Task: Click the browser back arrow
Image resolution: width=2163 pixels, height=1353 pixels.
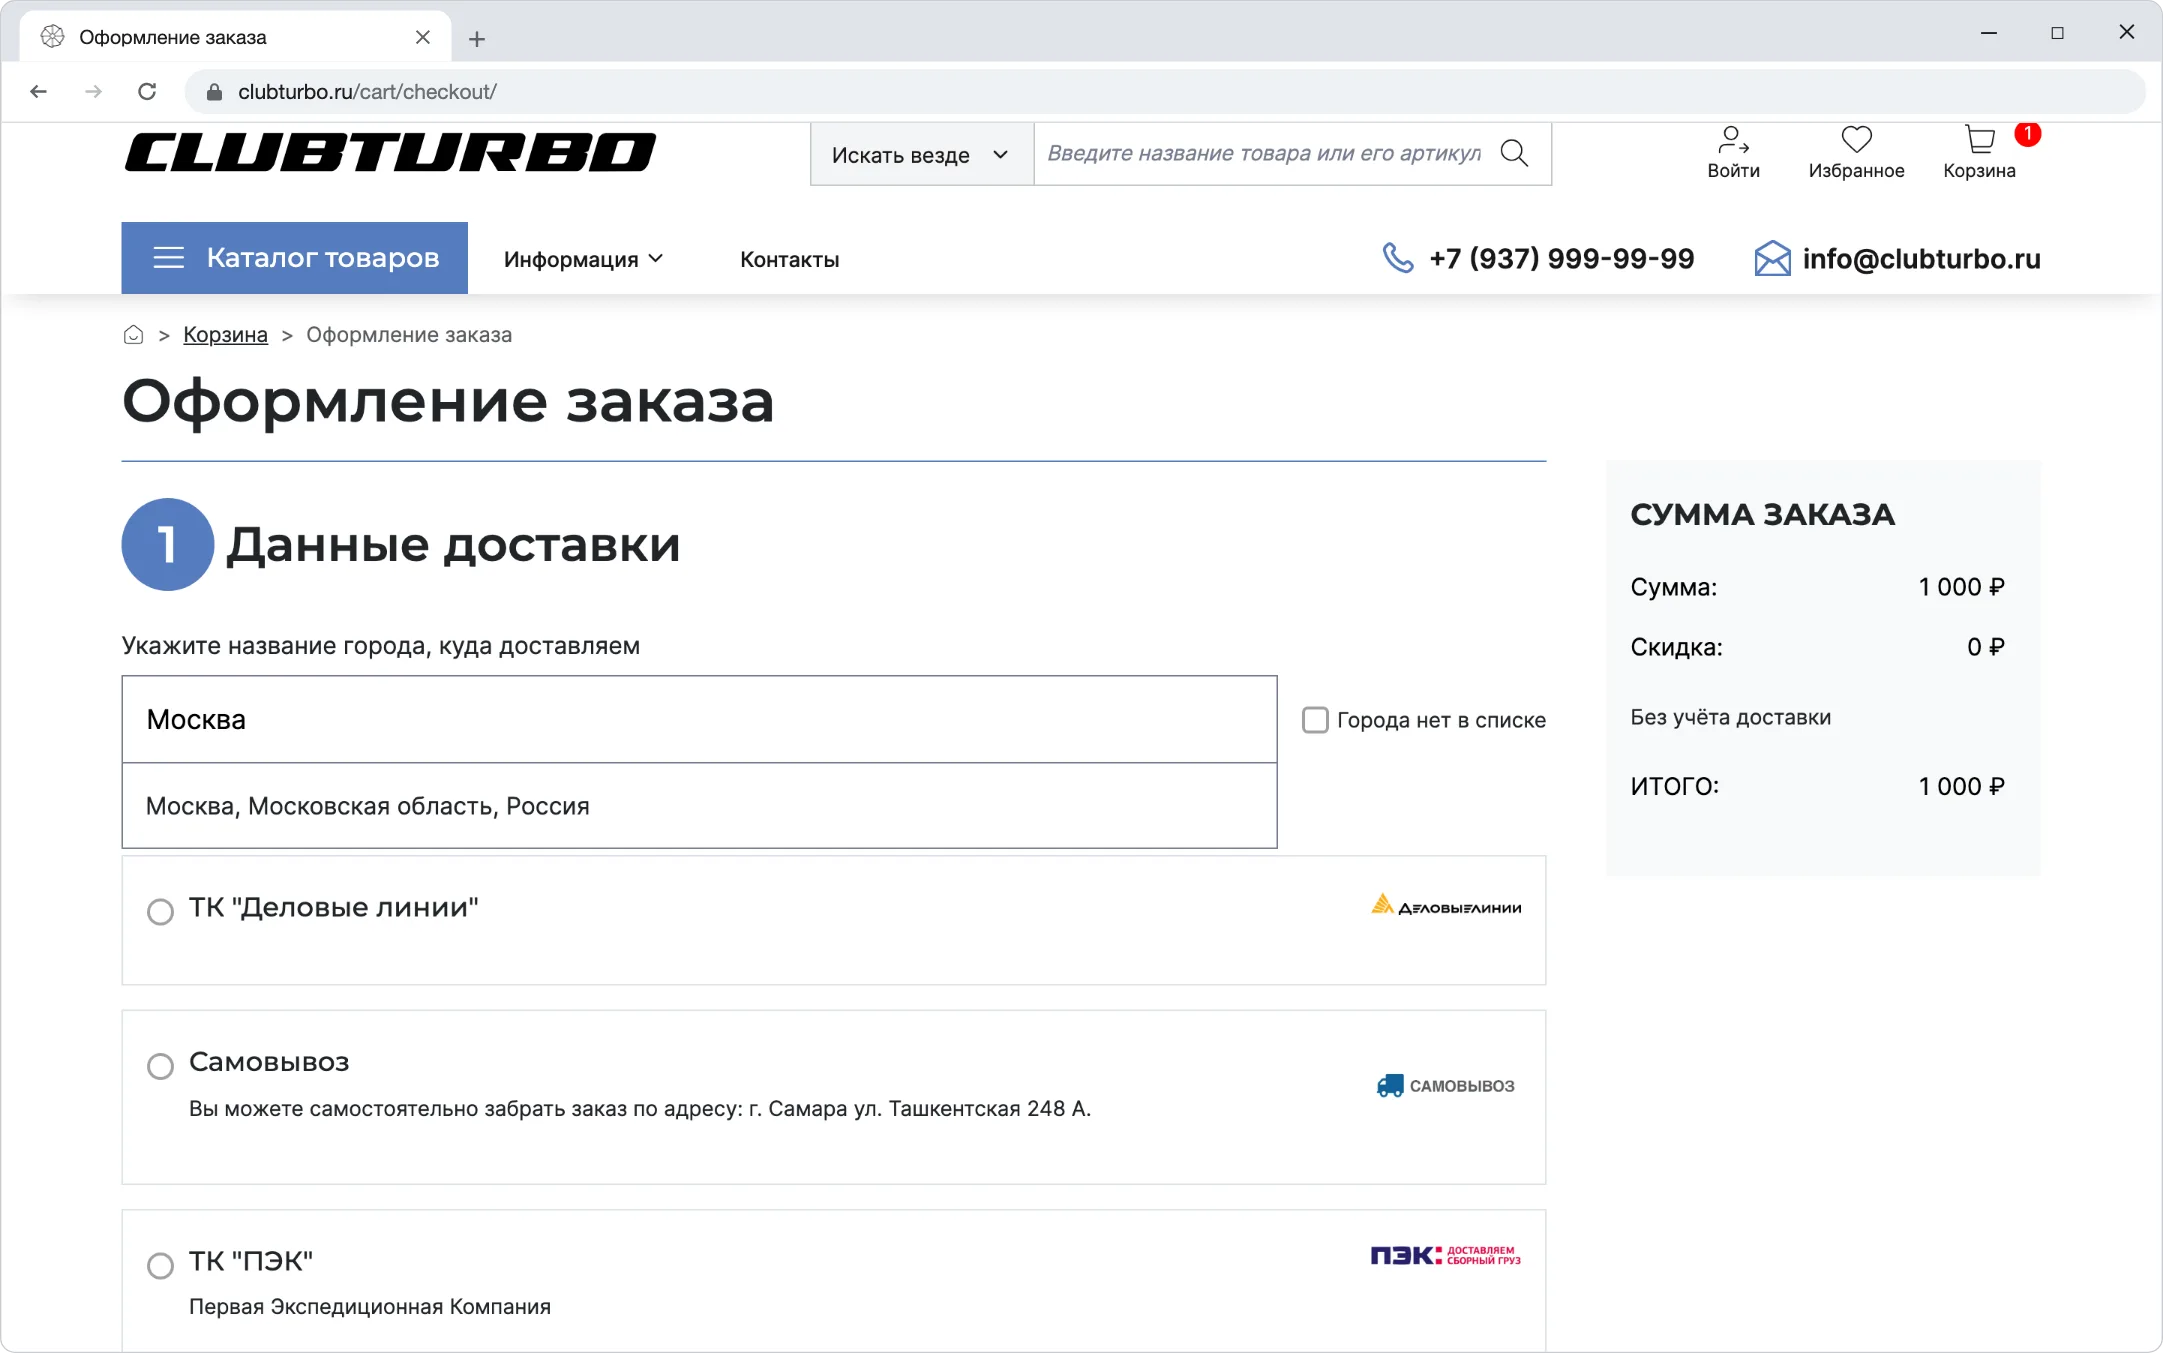Action: pos(39,92)
